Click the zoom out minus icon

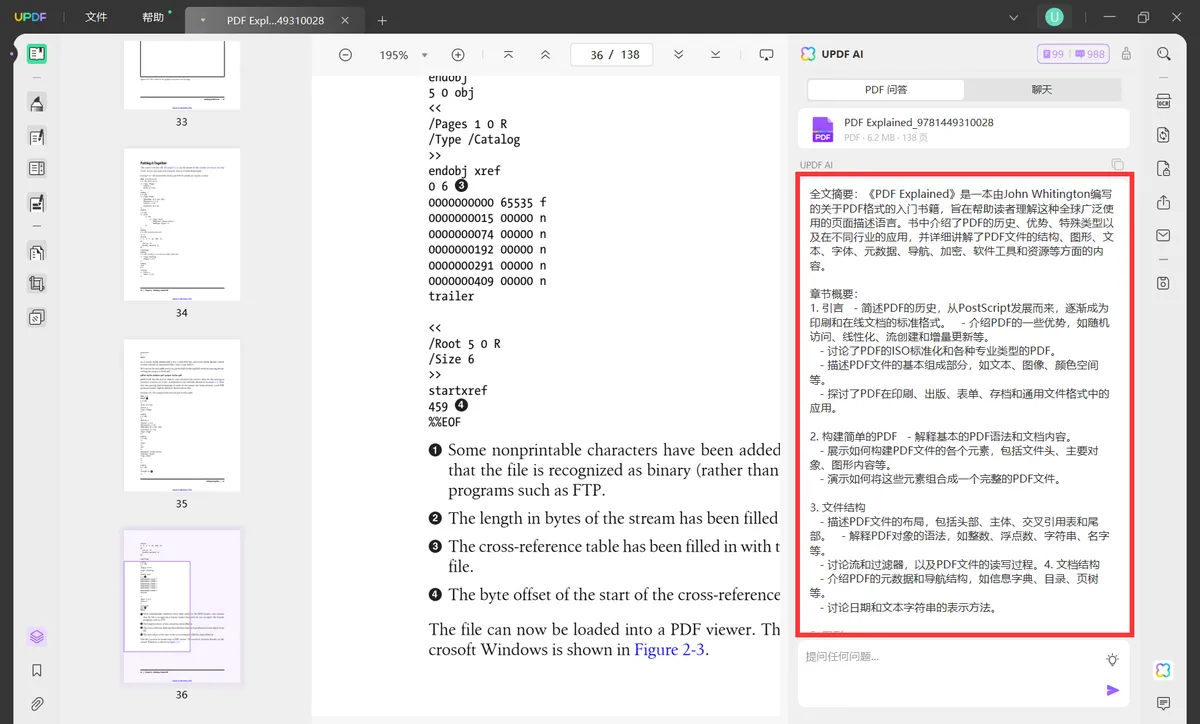pyautogui.click(x=345, y=55)
